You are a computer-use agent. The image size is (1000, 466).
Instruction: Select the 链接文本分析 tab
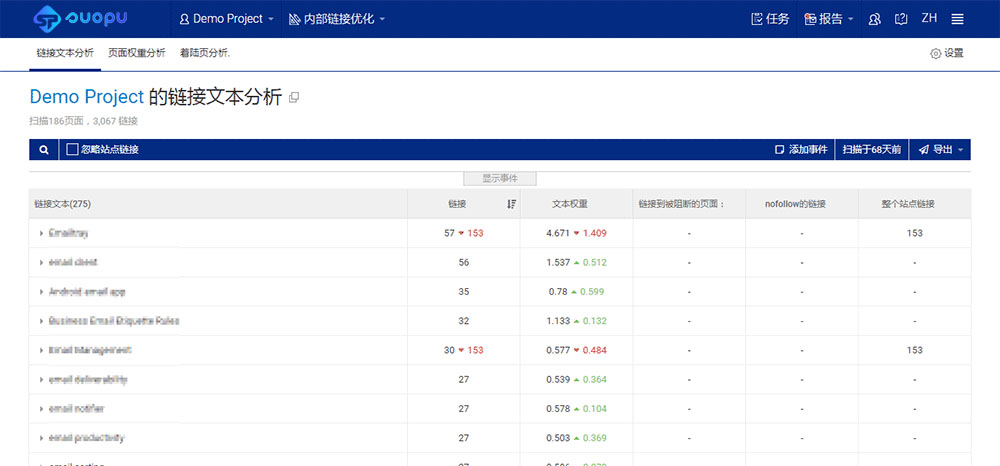[65, 54]
